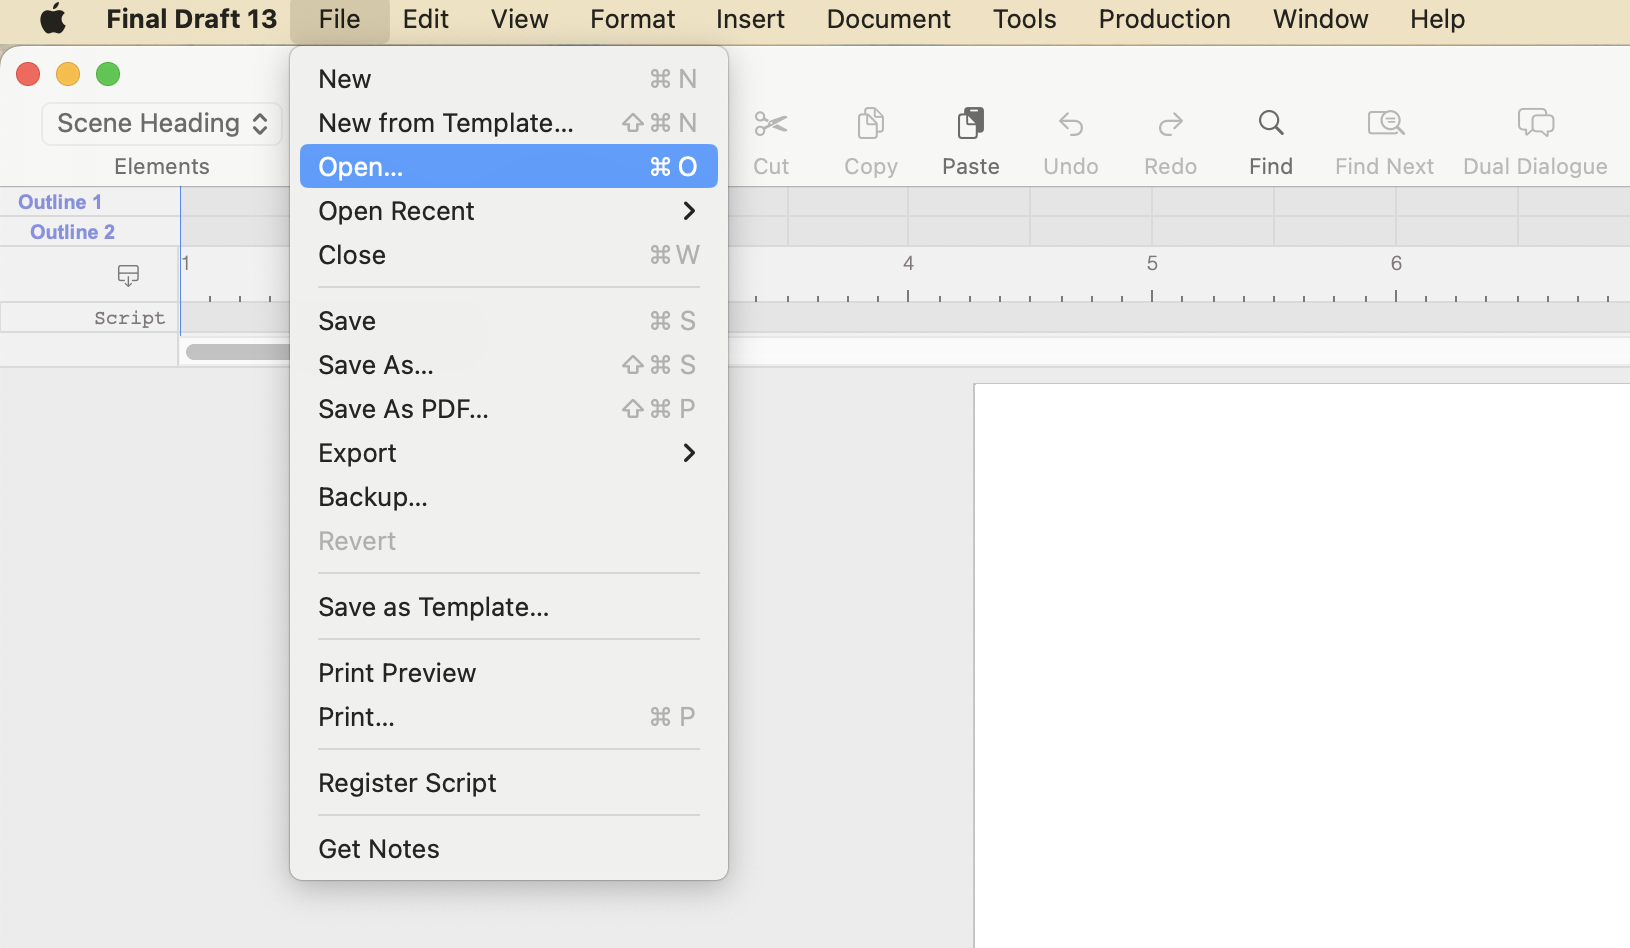1630x948 pixels.
Task: Select Print Preview menu item
Action: pyautogui.click(x=397, y=673)
